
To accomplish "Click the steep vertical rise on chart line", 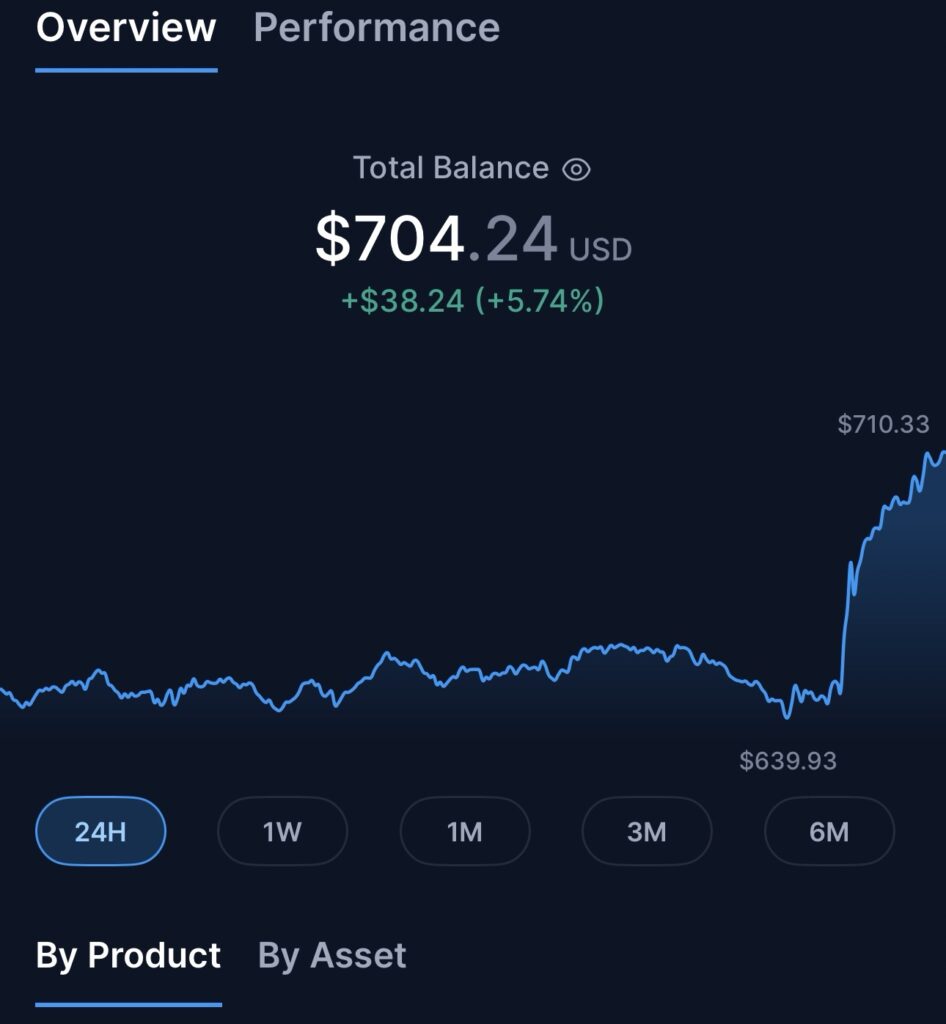I will coord(845,627).
